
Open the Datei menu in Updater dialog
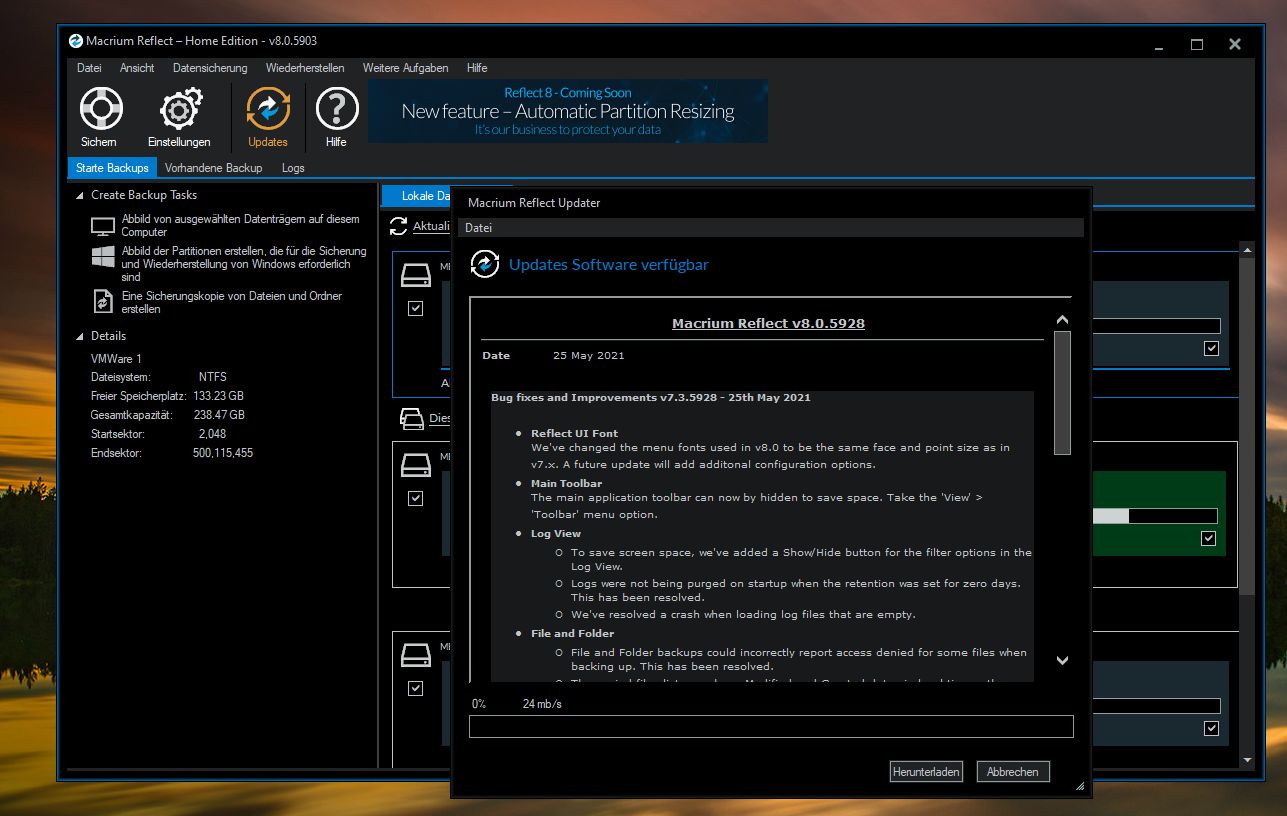[478, 228]
